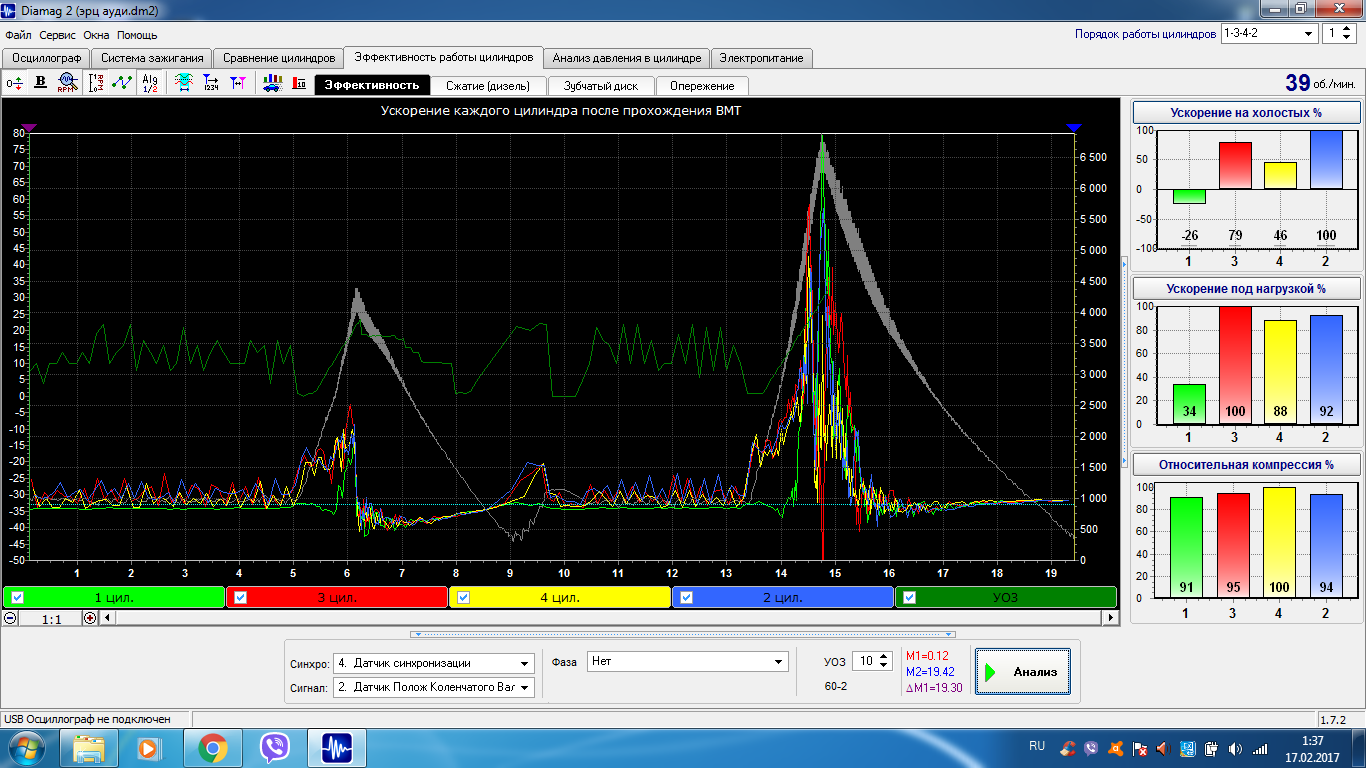Open the Помощь menu
Screen dimensions: 1366x768
pyautogui.click(x=137, y=34)
